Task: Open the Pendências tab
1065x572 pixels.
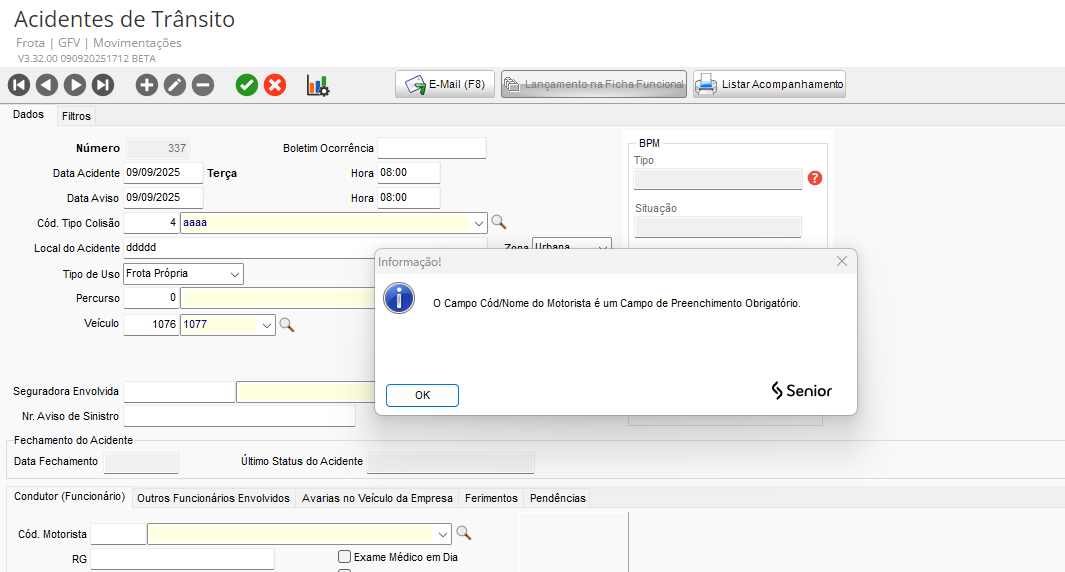Action: 558,498
